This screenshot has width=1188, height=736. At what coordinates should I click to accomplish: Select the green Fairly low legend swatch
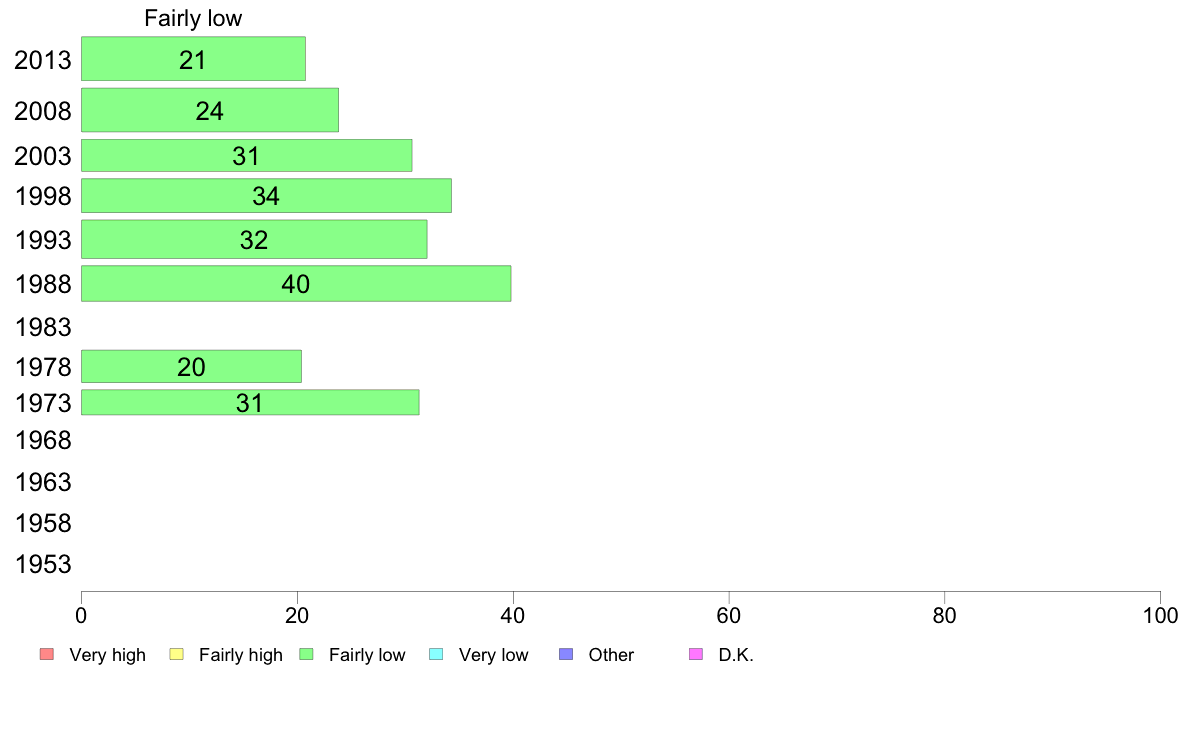point(306,654)
